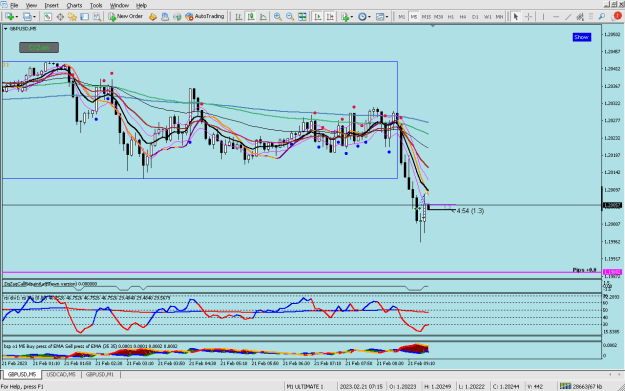625x391 pixels.
Task: Switch chart to line chart
Action: 263,17
